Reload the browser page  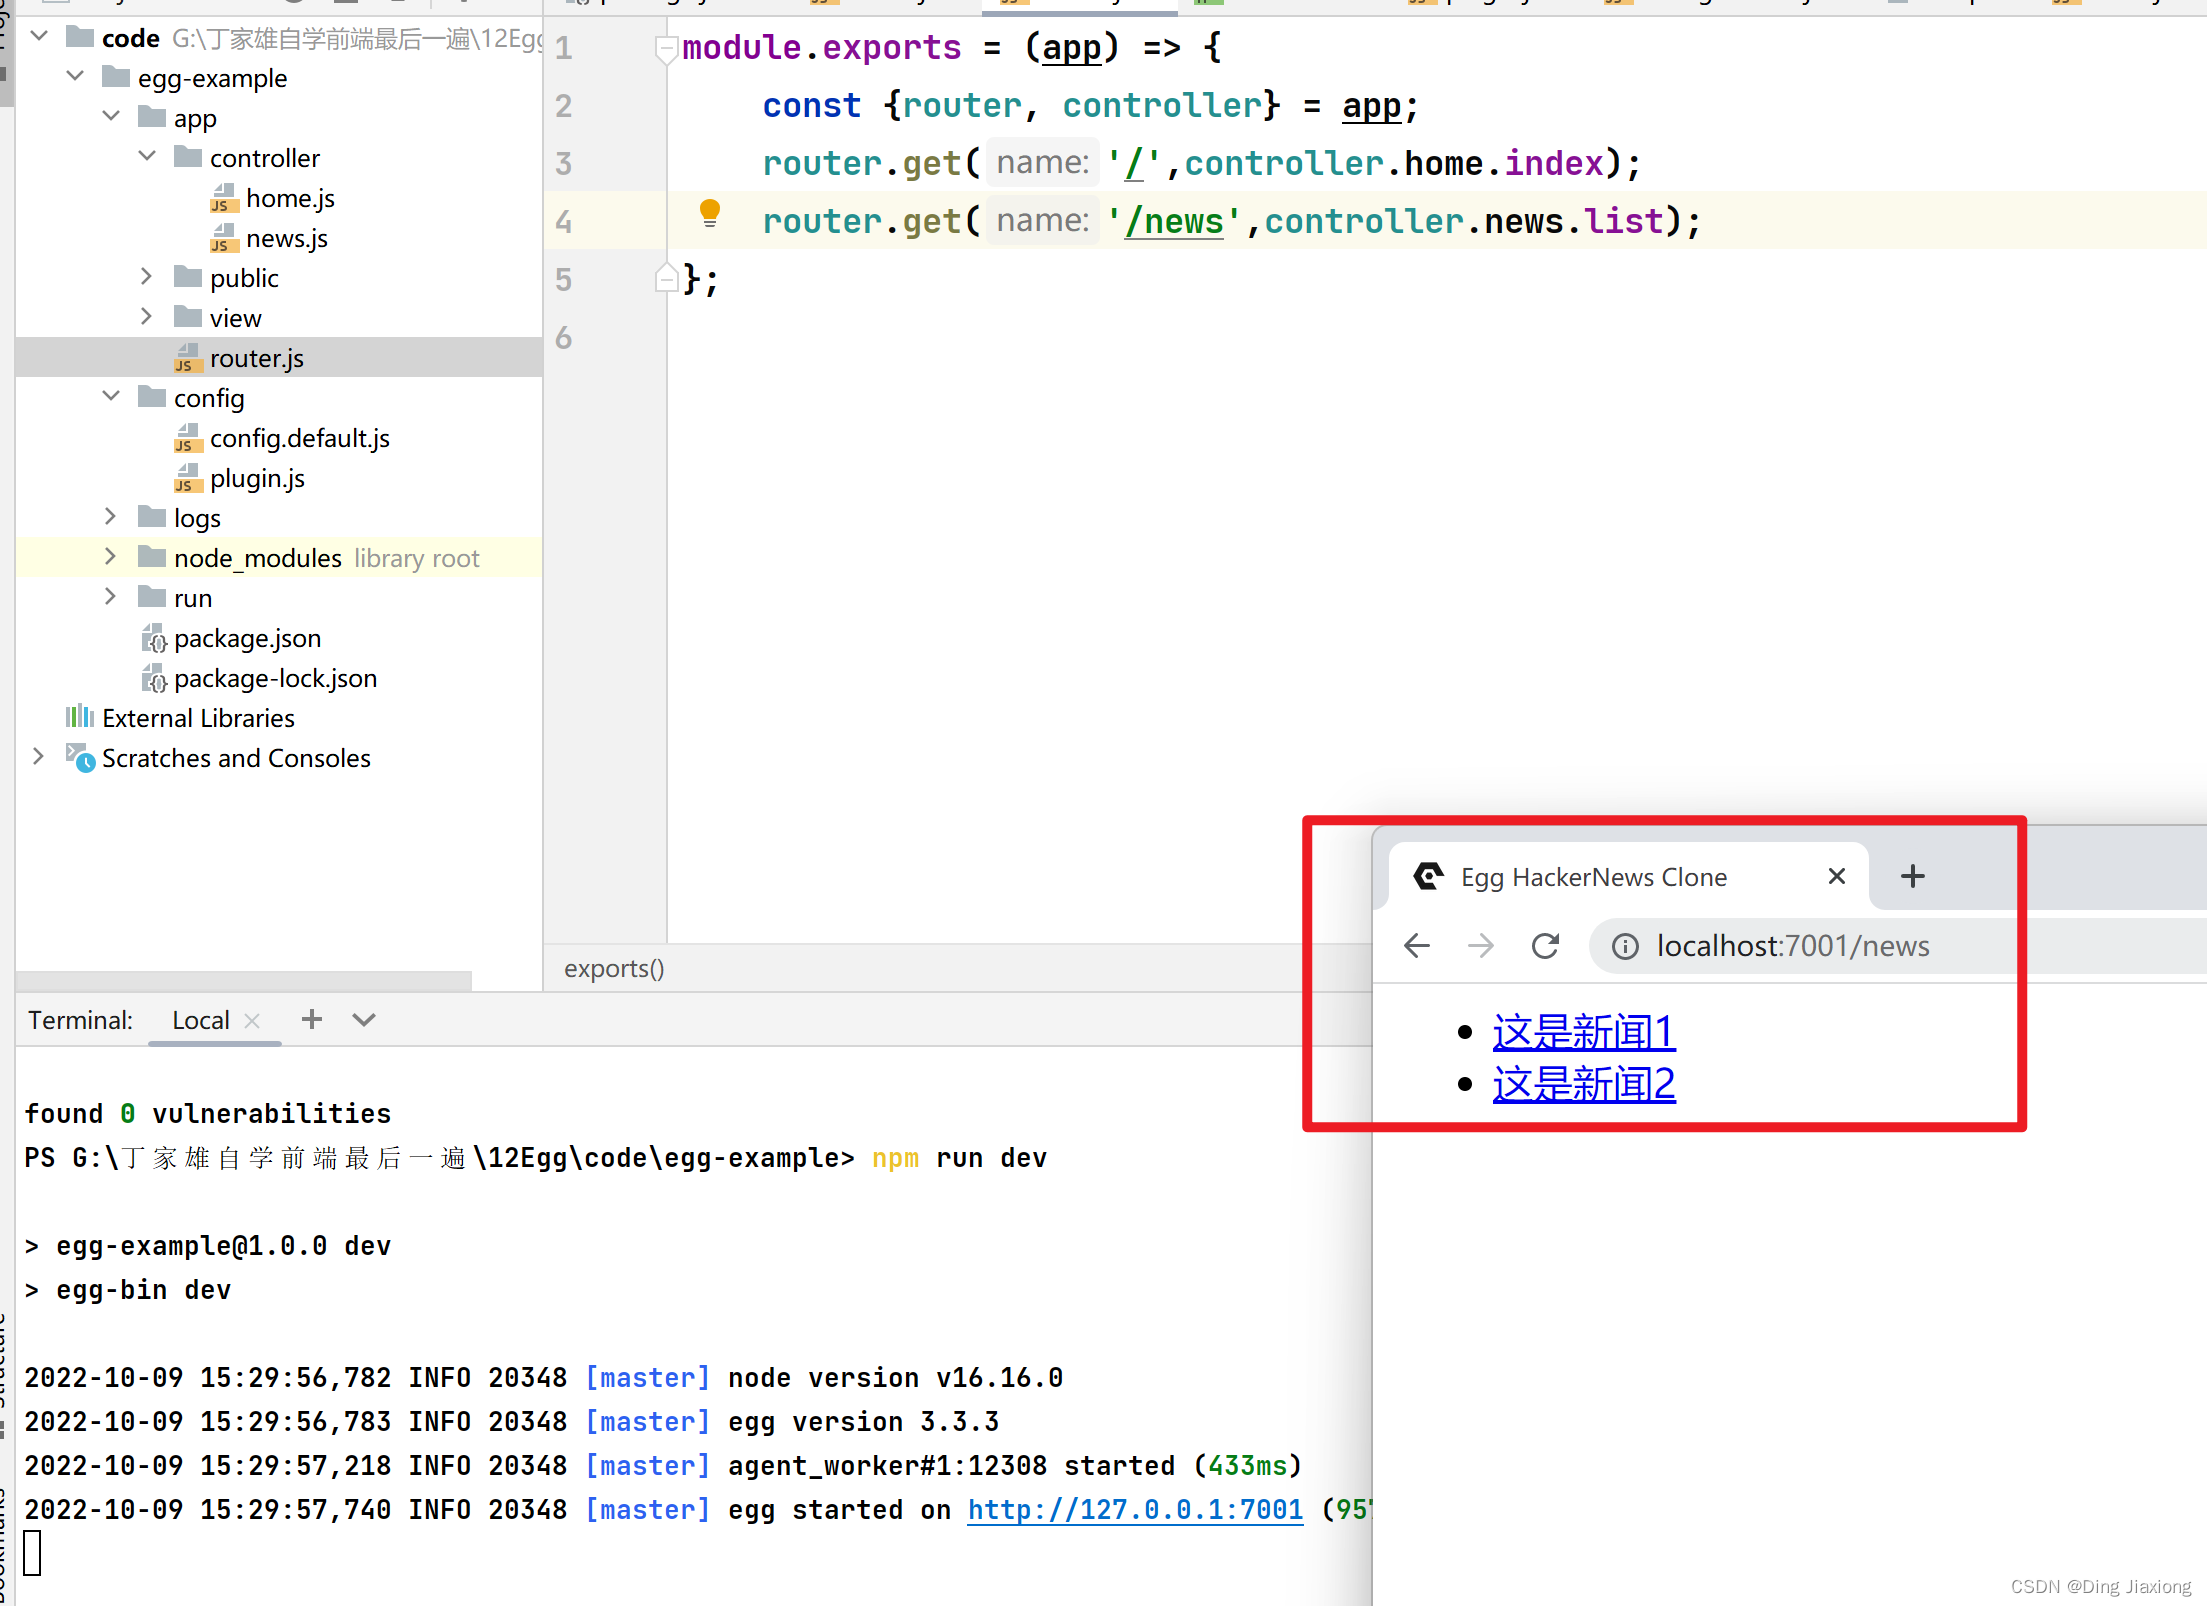pos(1545,945)
